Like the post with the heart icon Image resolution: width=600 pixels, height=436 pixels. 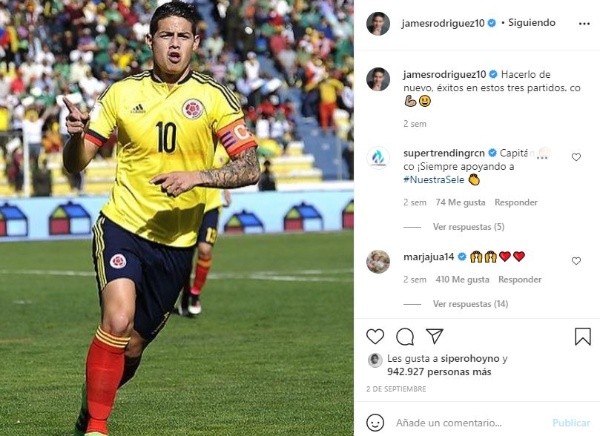pyautogui.click(x=375, y=336)
